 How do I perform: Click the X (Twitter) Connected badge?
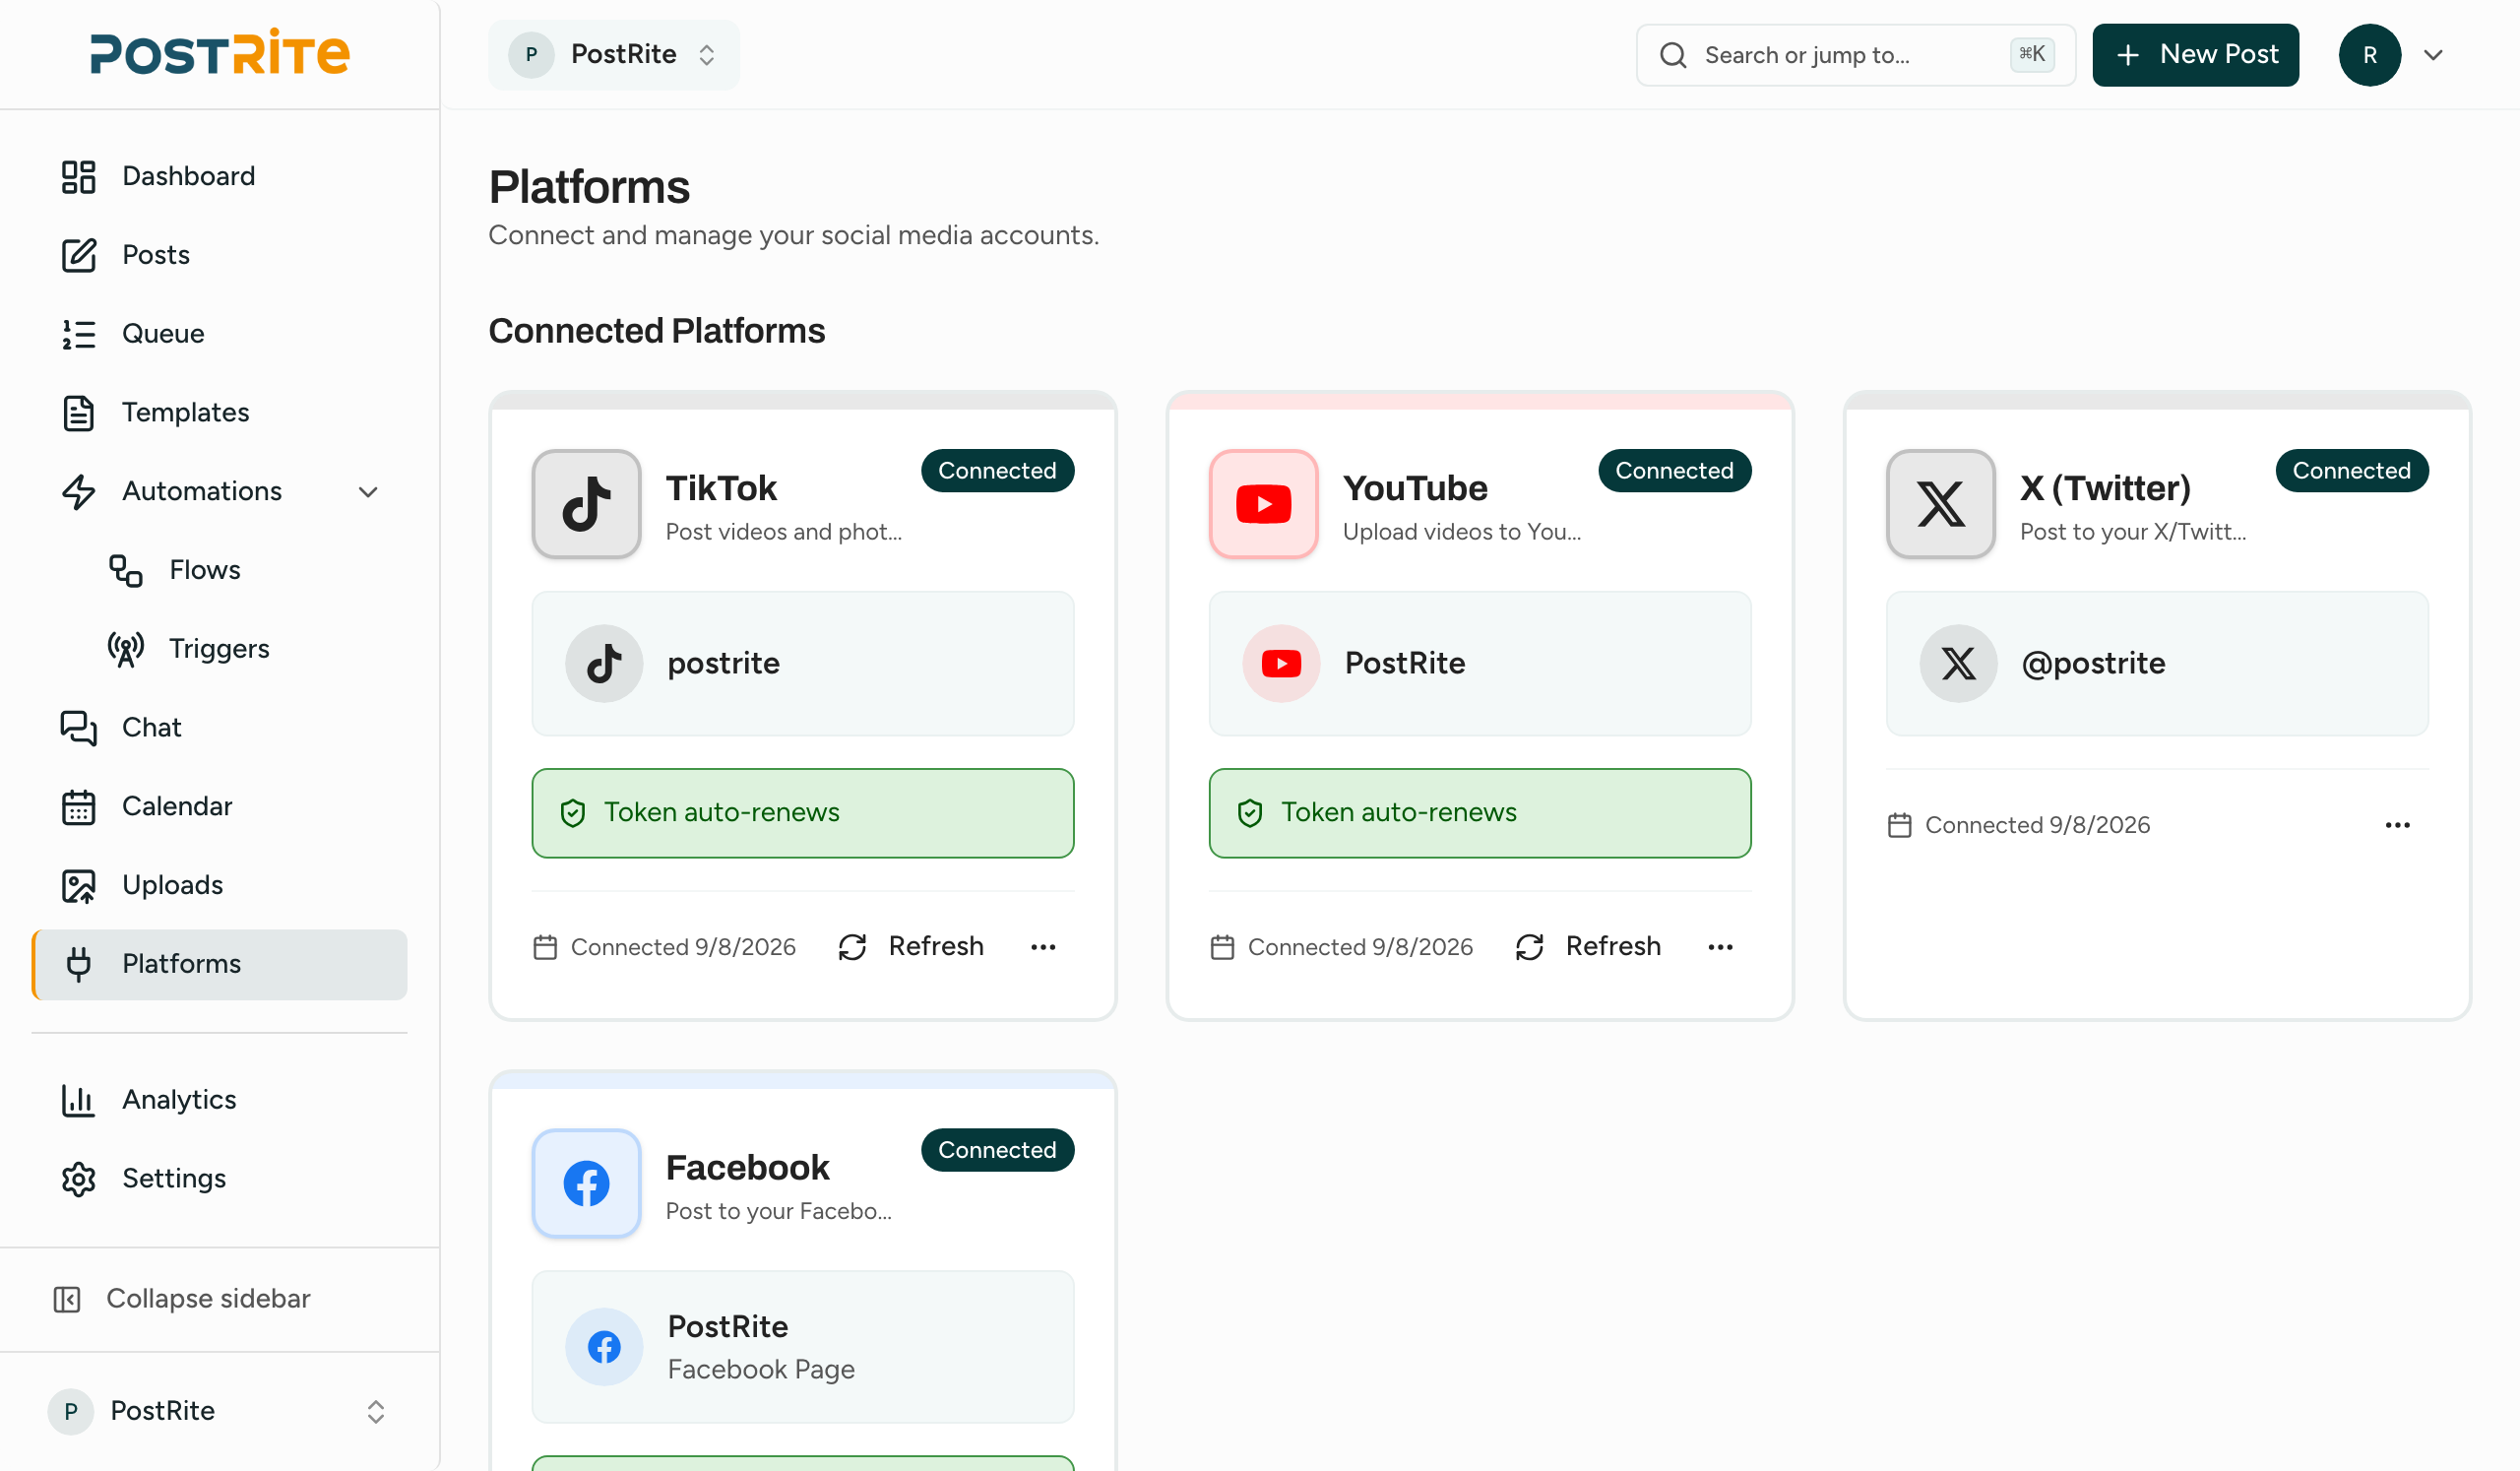tap(2351, 470)
